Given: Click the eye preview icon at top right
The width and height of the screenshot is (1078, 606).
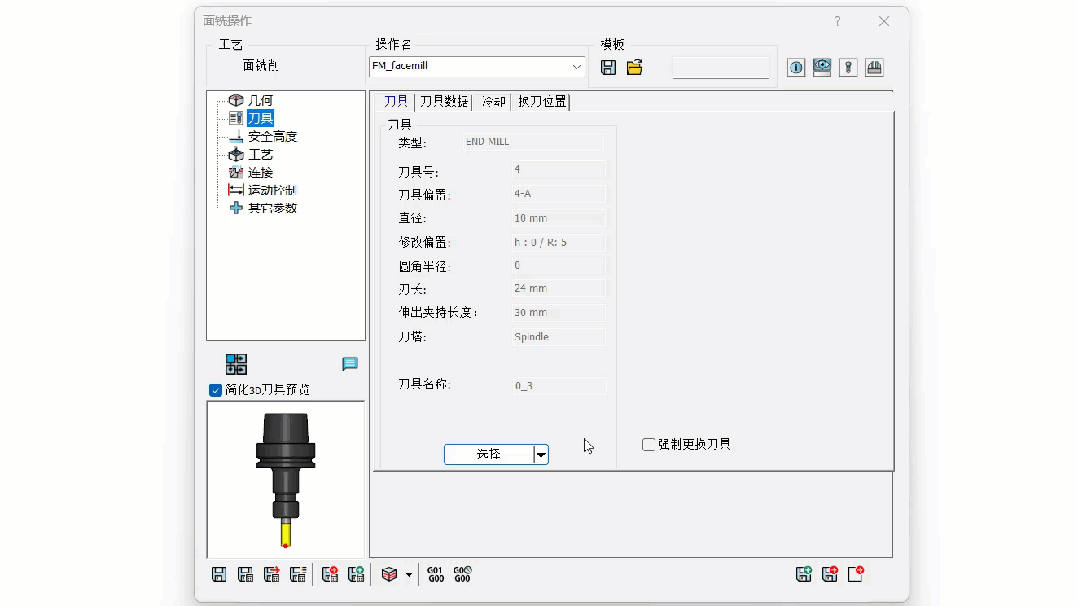Looking at the screenshot, I should click(822, 67).
